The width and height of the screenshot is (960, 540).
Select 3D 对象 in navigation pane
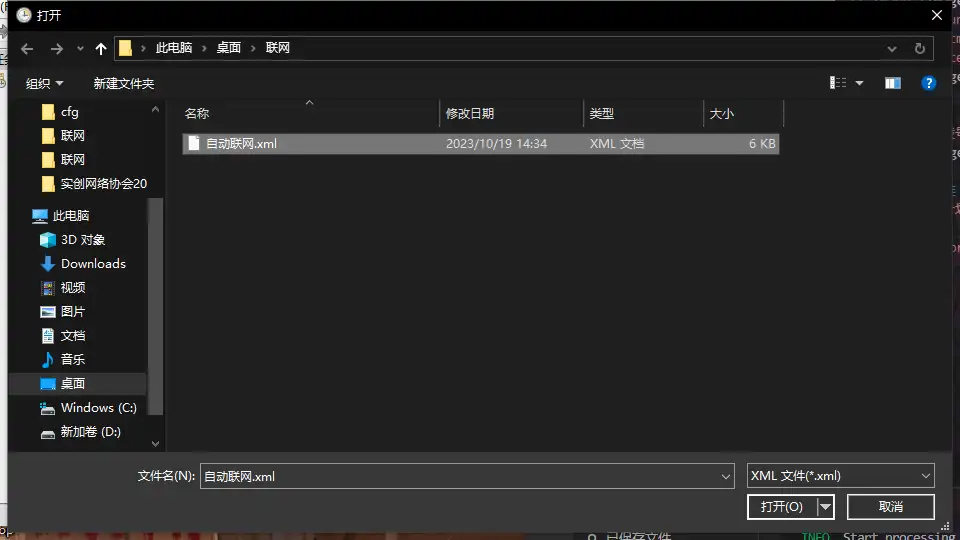pos(82,240)
